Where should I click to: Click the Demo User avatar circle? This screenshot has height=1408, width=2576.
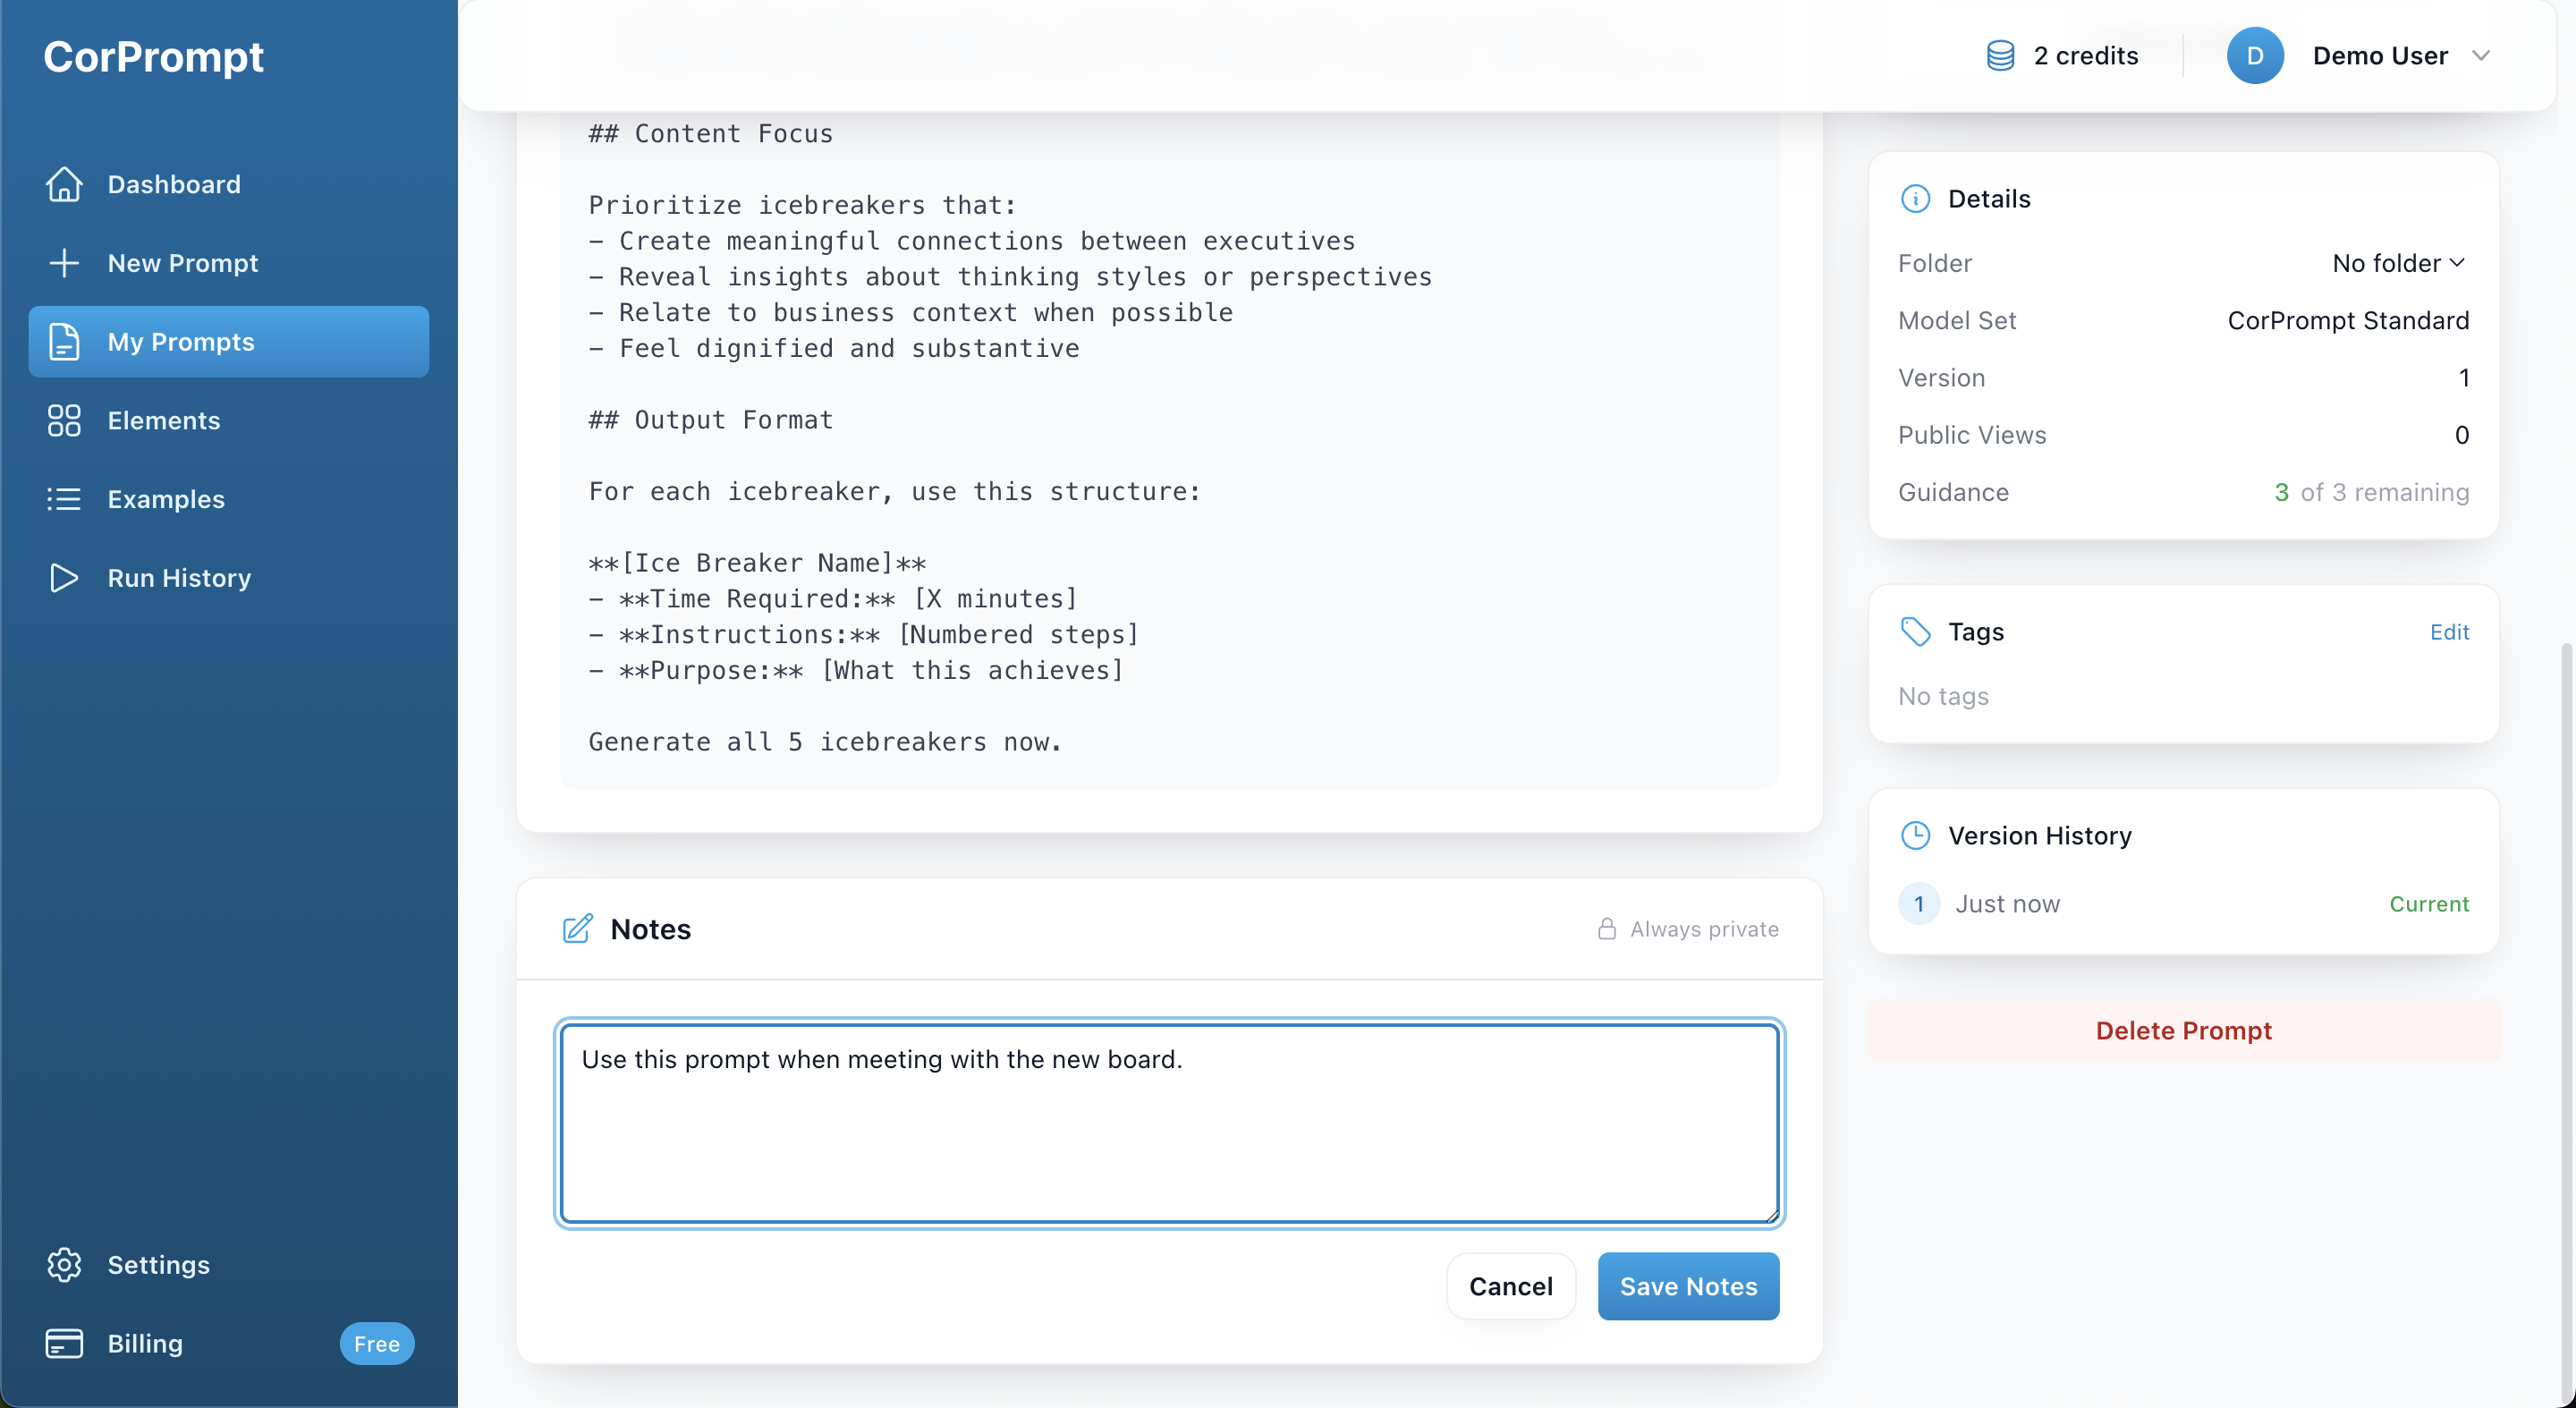[2254, 56]
